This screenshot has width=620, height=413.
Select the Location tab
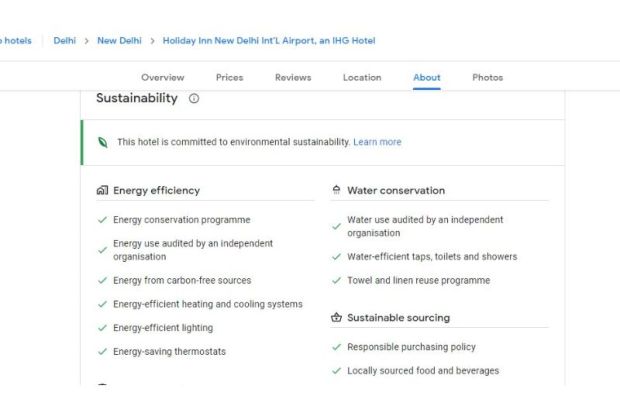pos(362,78)
